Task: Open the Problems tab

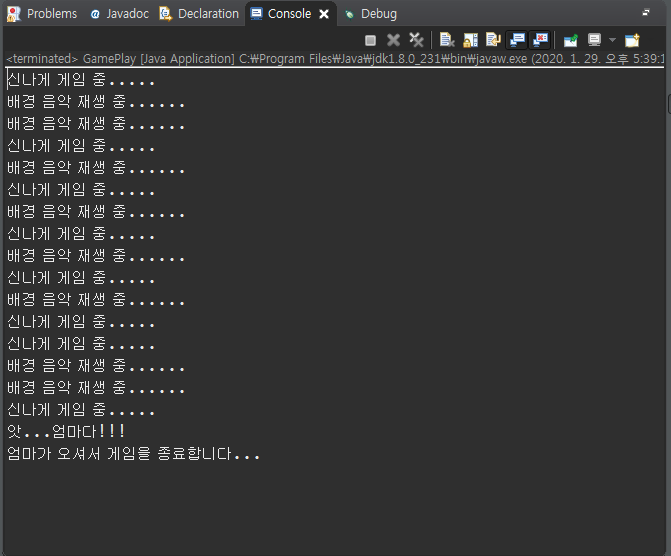Action: 42,14
